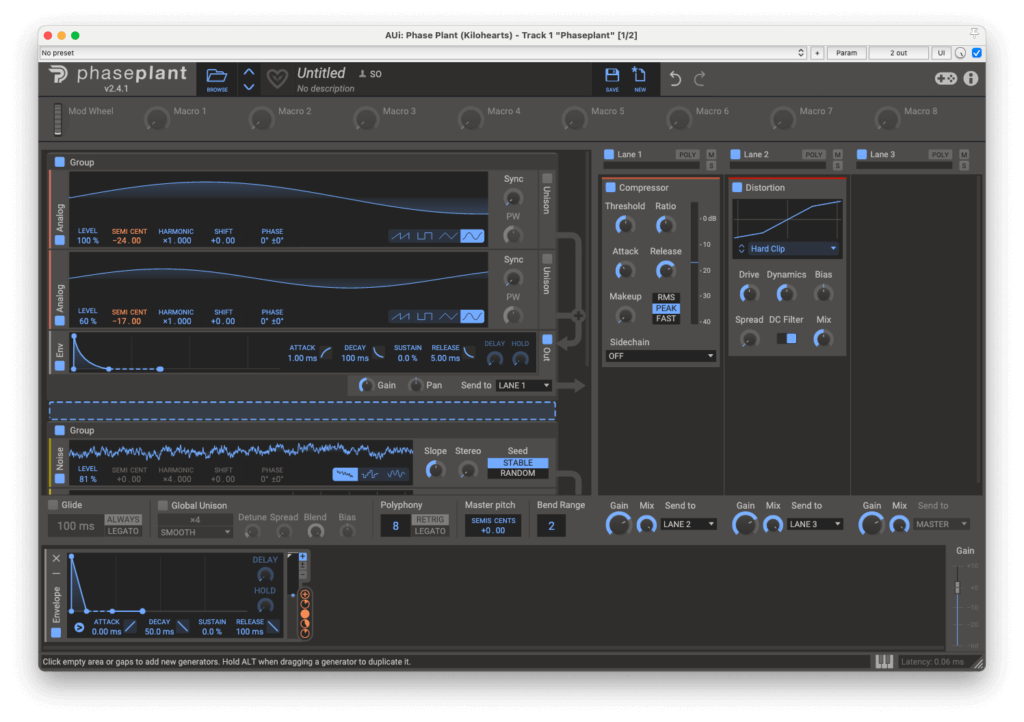Step through presets with up/down chevrons

coord(249,79)
